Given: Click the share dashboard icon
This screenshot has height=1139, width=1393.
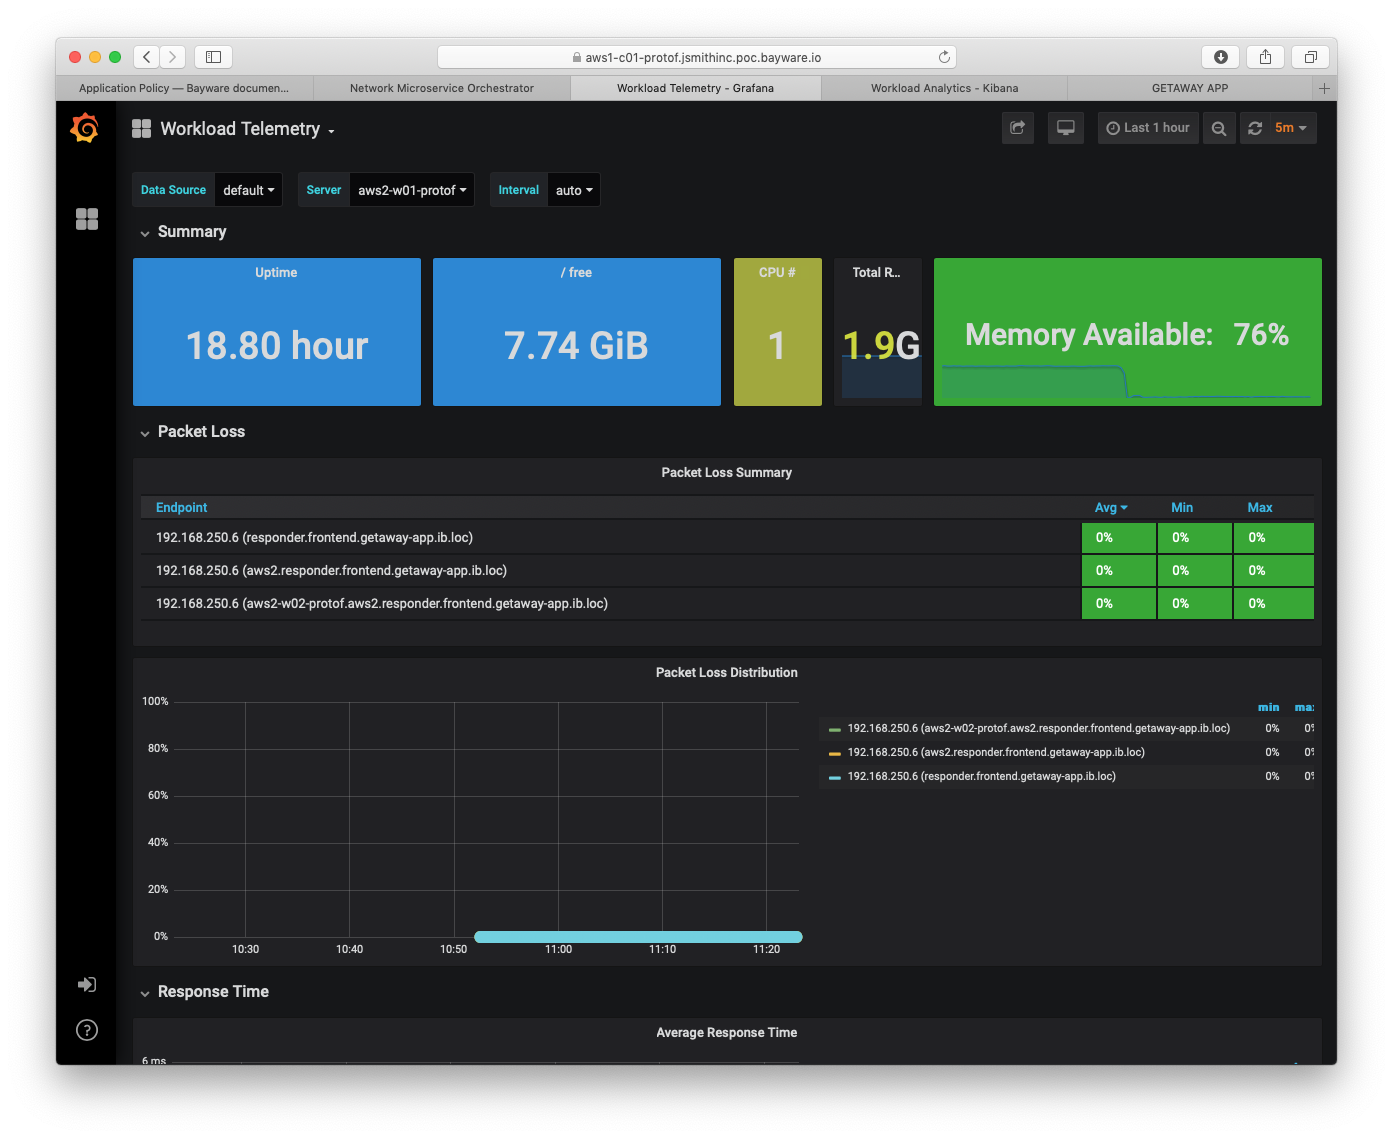Looking at the screenshot, I should 1018,128.
